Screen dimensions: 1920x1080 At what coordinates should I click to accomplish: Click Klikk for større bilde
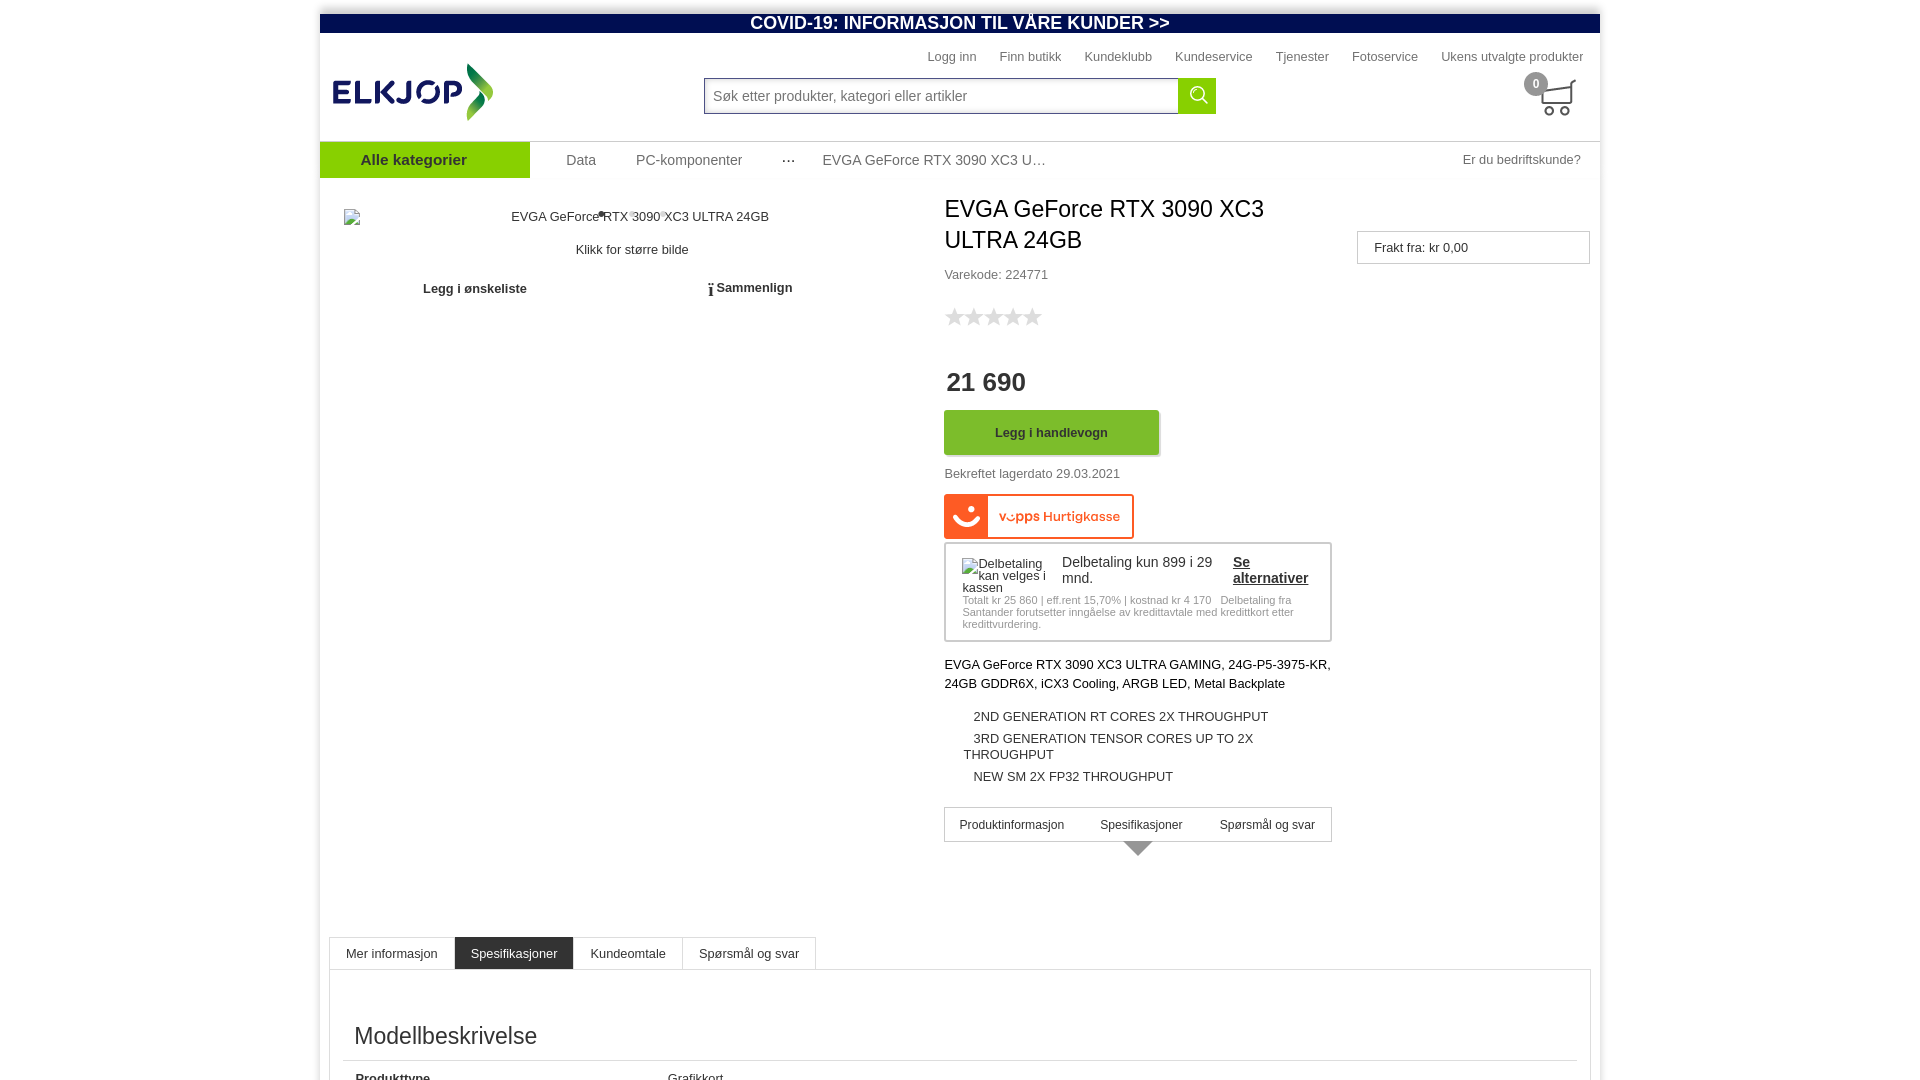(632, 250)
